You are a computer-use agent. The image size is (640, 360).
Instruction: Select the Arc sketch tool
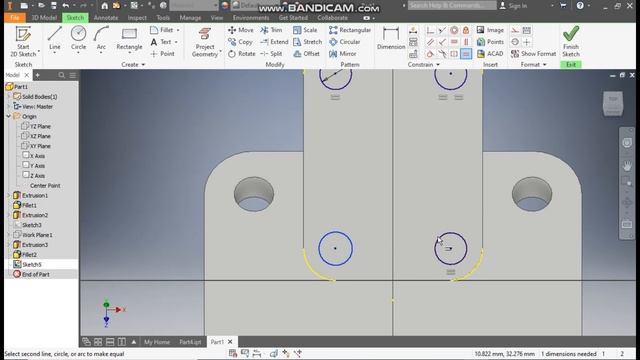[101, 38]
